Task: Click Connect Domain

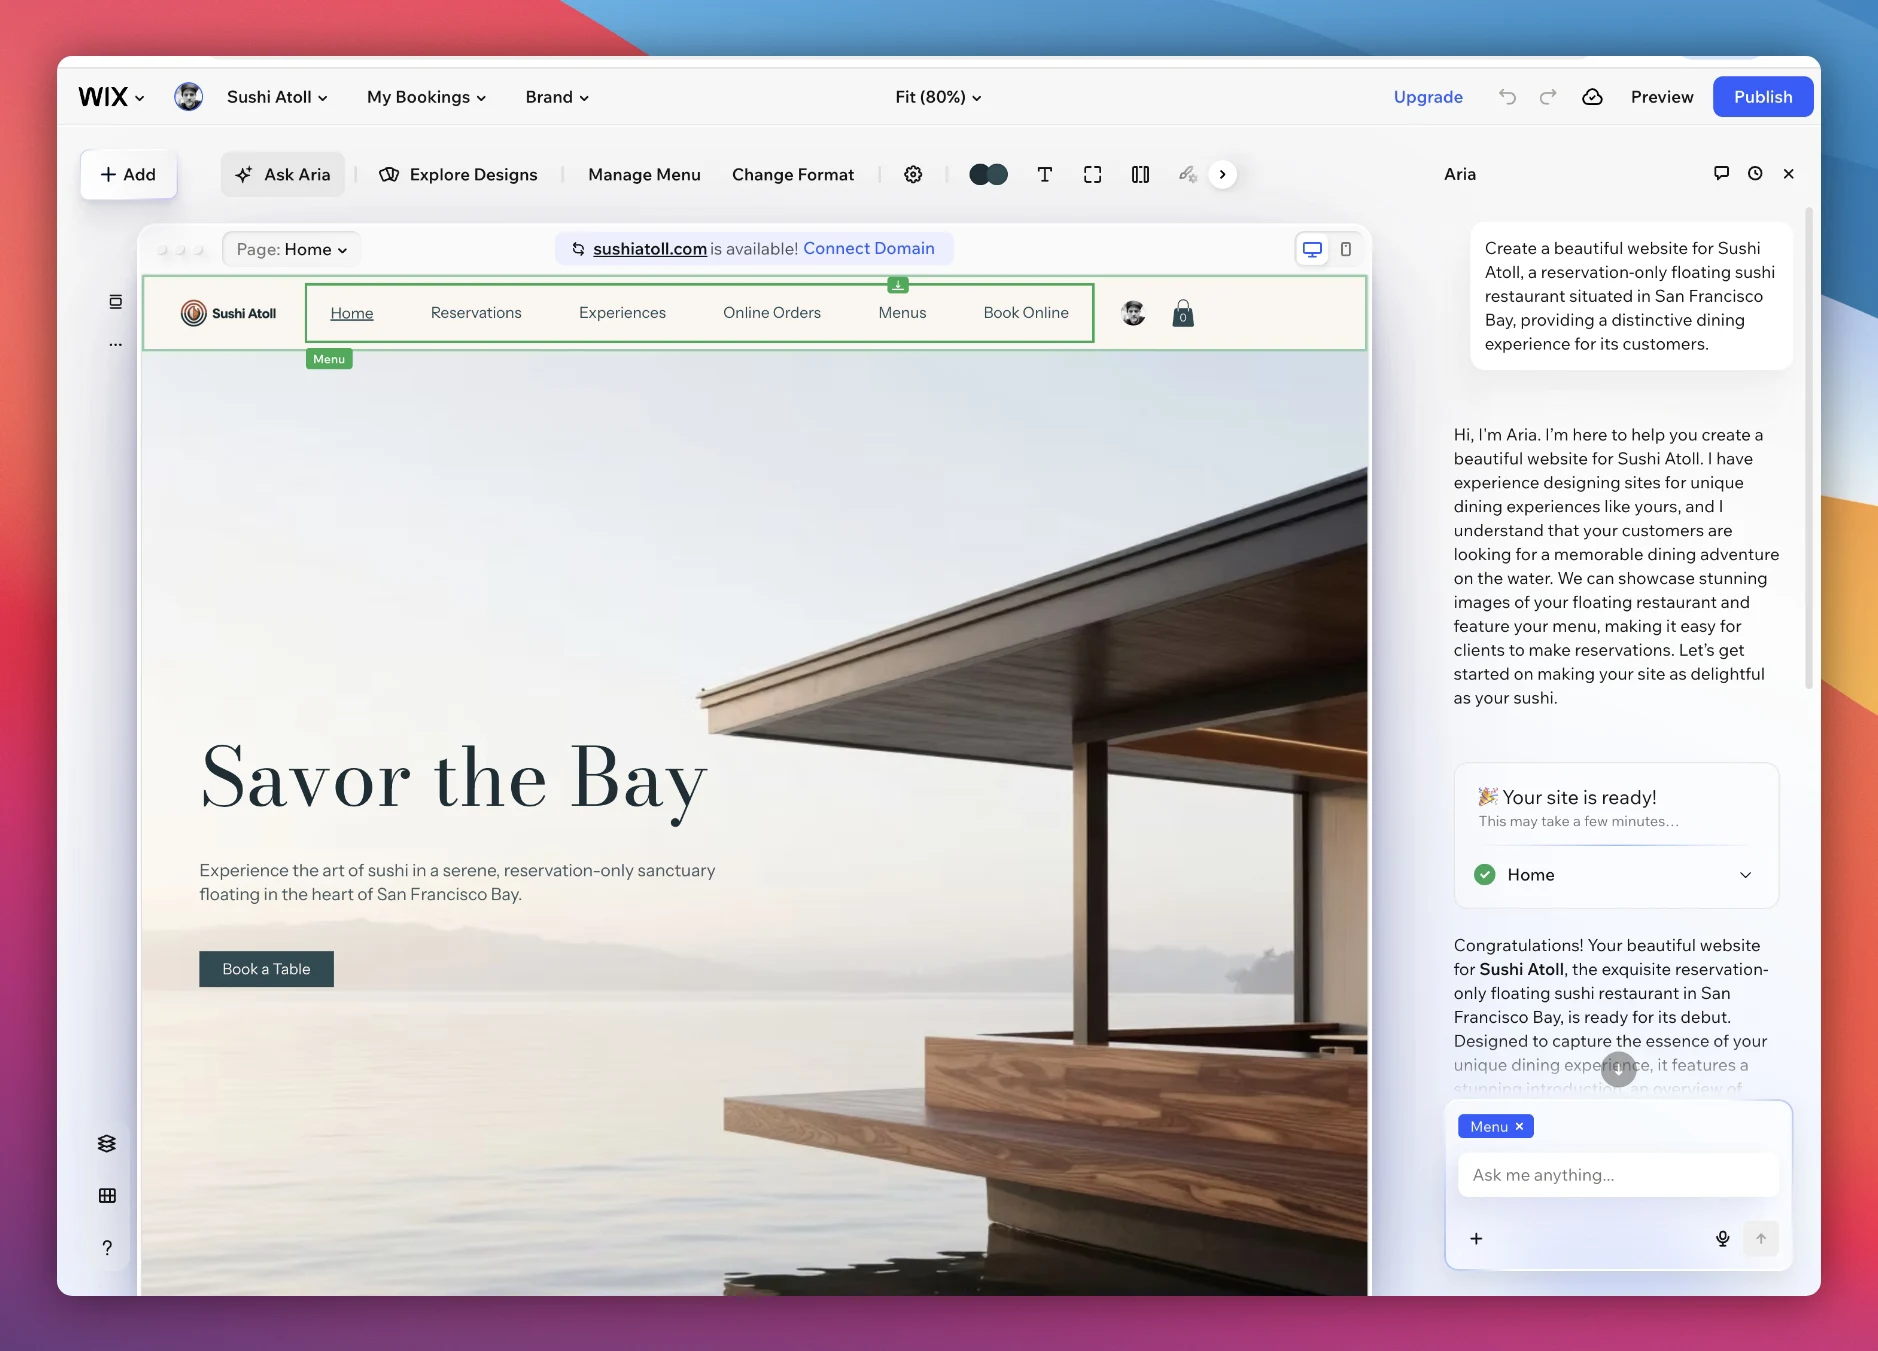Action: tap(869, 249)
